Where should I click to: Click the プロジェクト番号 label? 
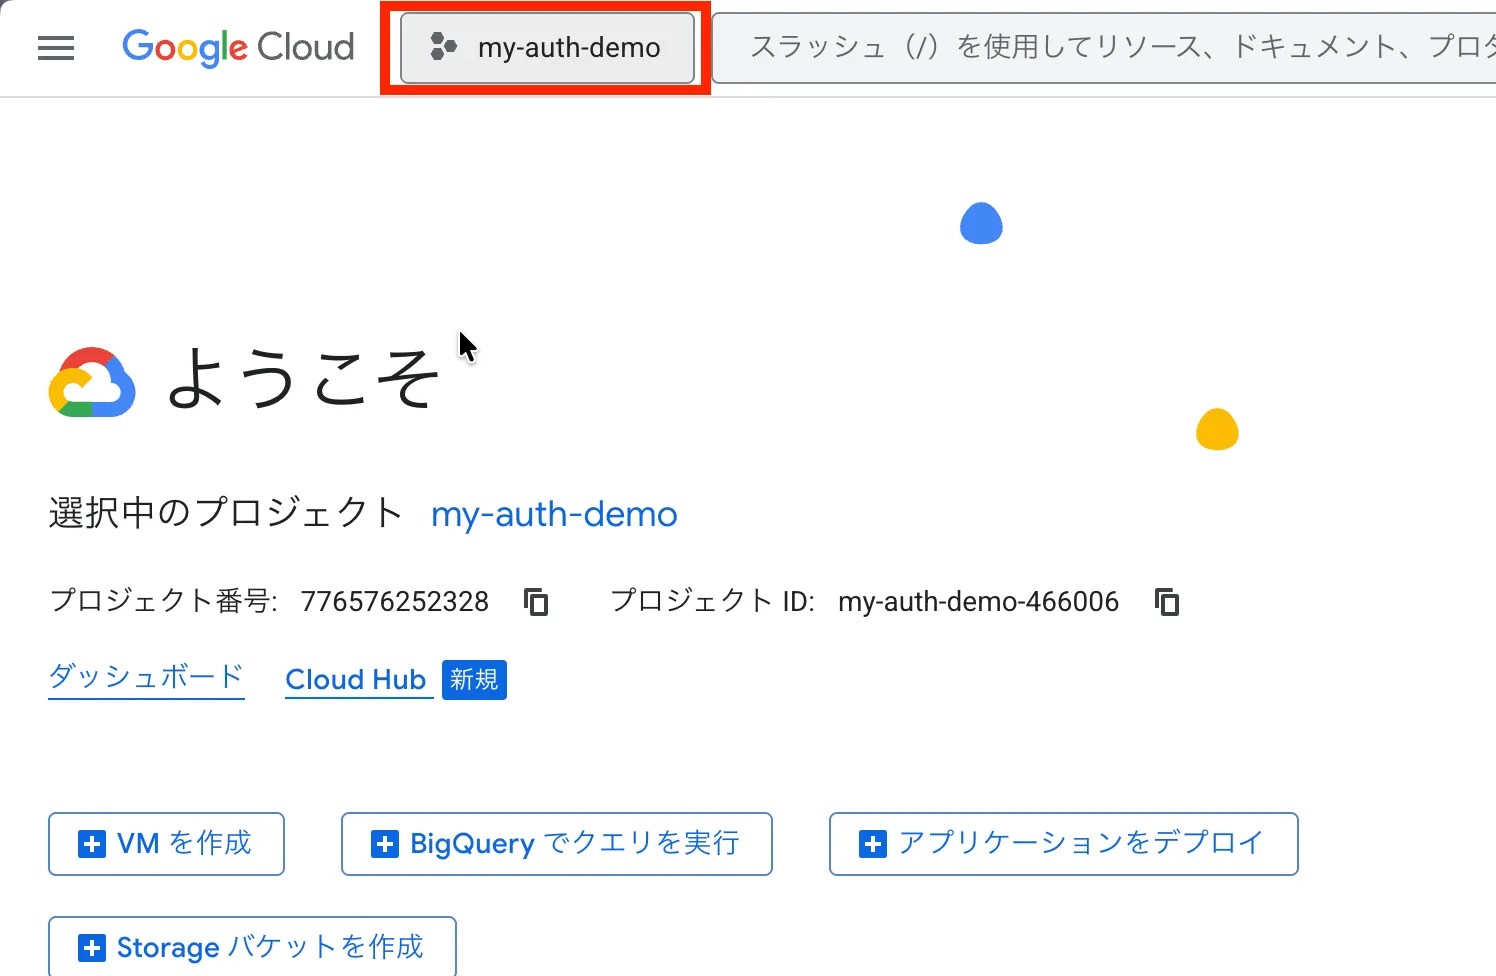point(163,601)
